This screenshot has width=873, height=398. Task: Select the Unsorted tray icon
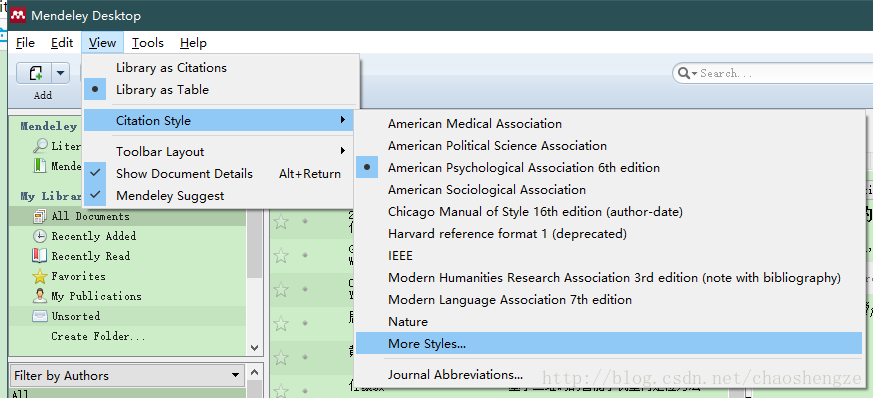pyautogui.click(x=40, y=316)
